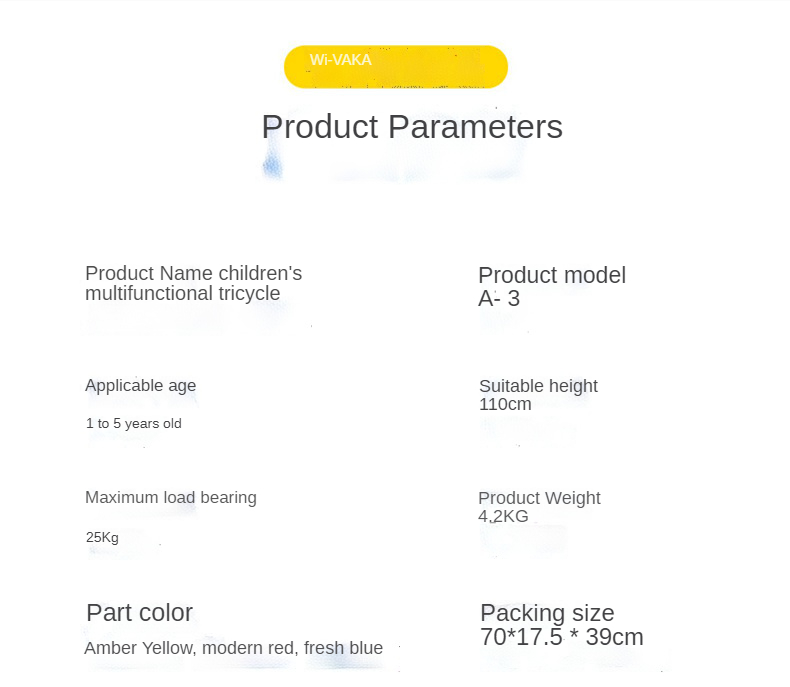The height and width of the screenshot is (687, 790).
Task: Click the yellow Wi-VAKA brand badge
Action: [396, 66]
